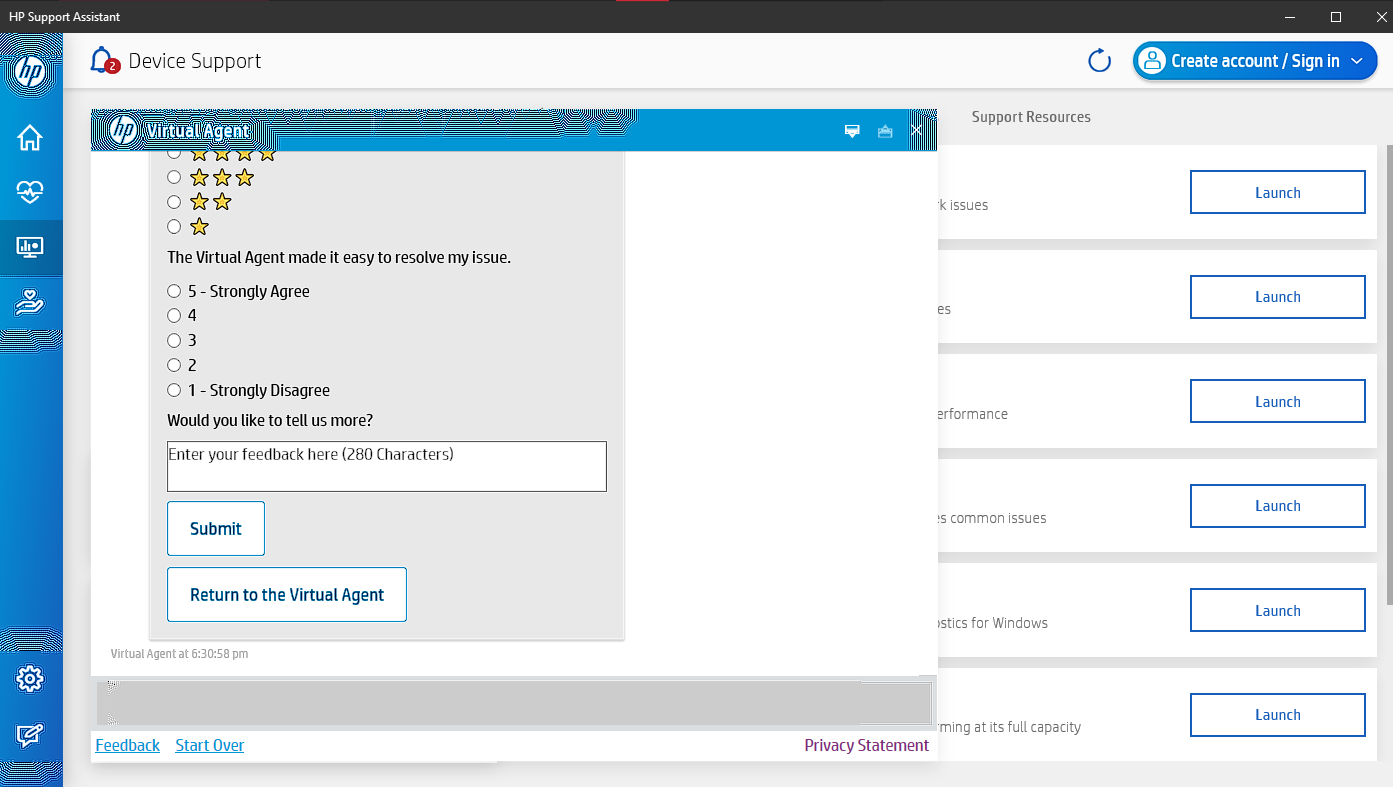Refresh the page using the circular arrow icon

tap(1098, 60)
